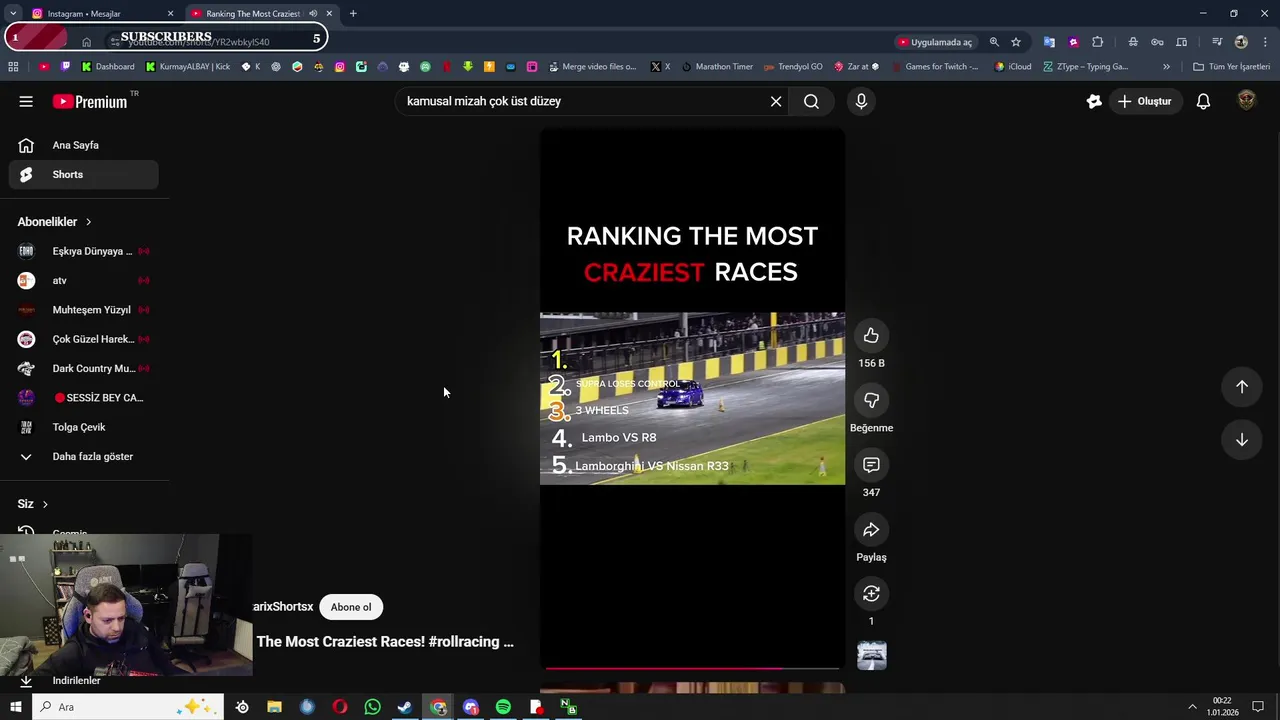Open the Trendyol GO bookmark
This screenshot has width=1280, height=720.
[793, 67]
